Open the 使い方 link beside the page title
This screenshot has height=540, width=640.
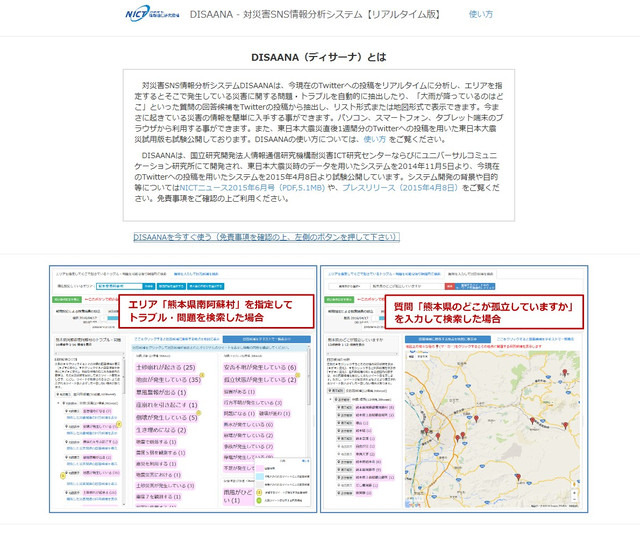(481, 14)
